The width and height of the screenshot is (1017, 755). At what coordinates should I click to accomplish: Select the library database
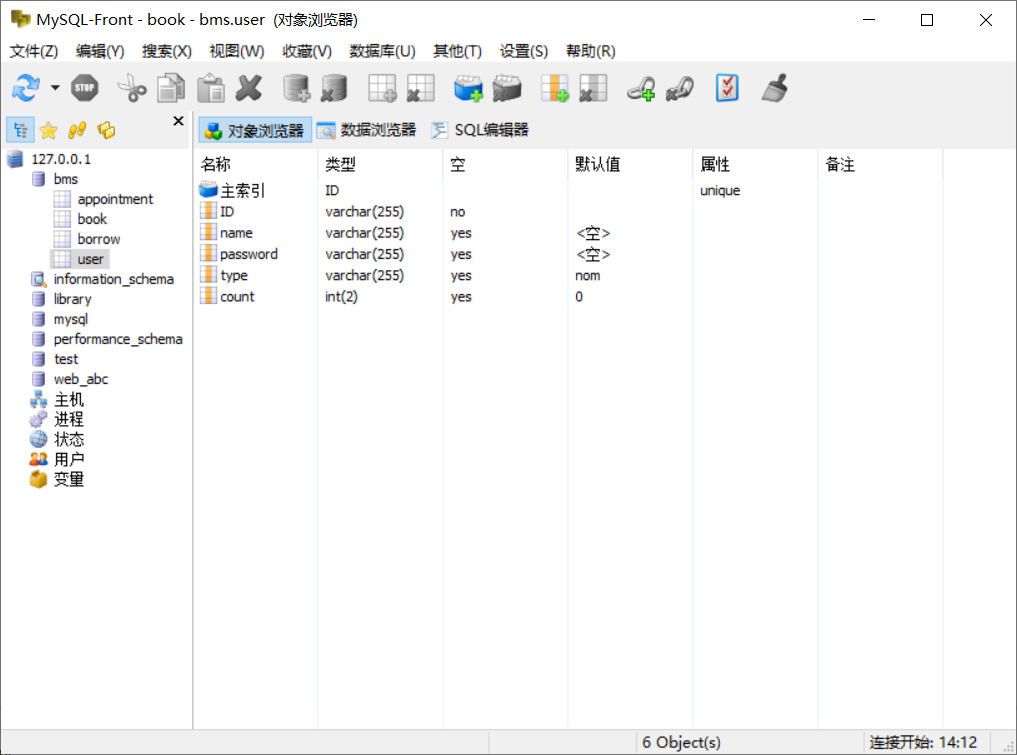point(72,300)
